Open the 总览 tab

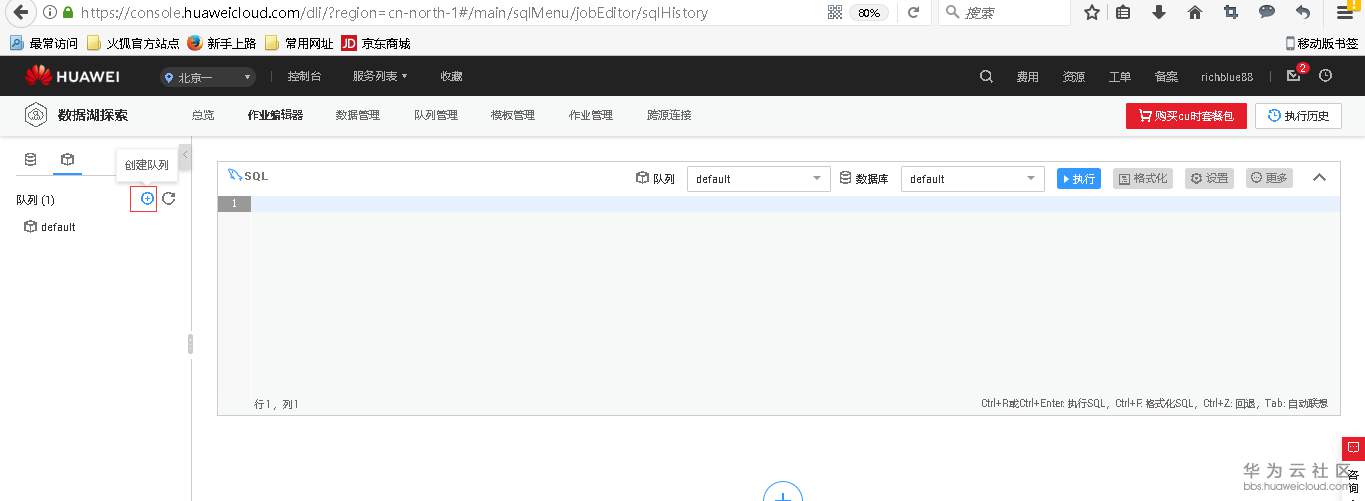point(203,115)
